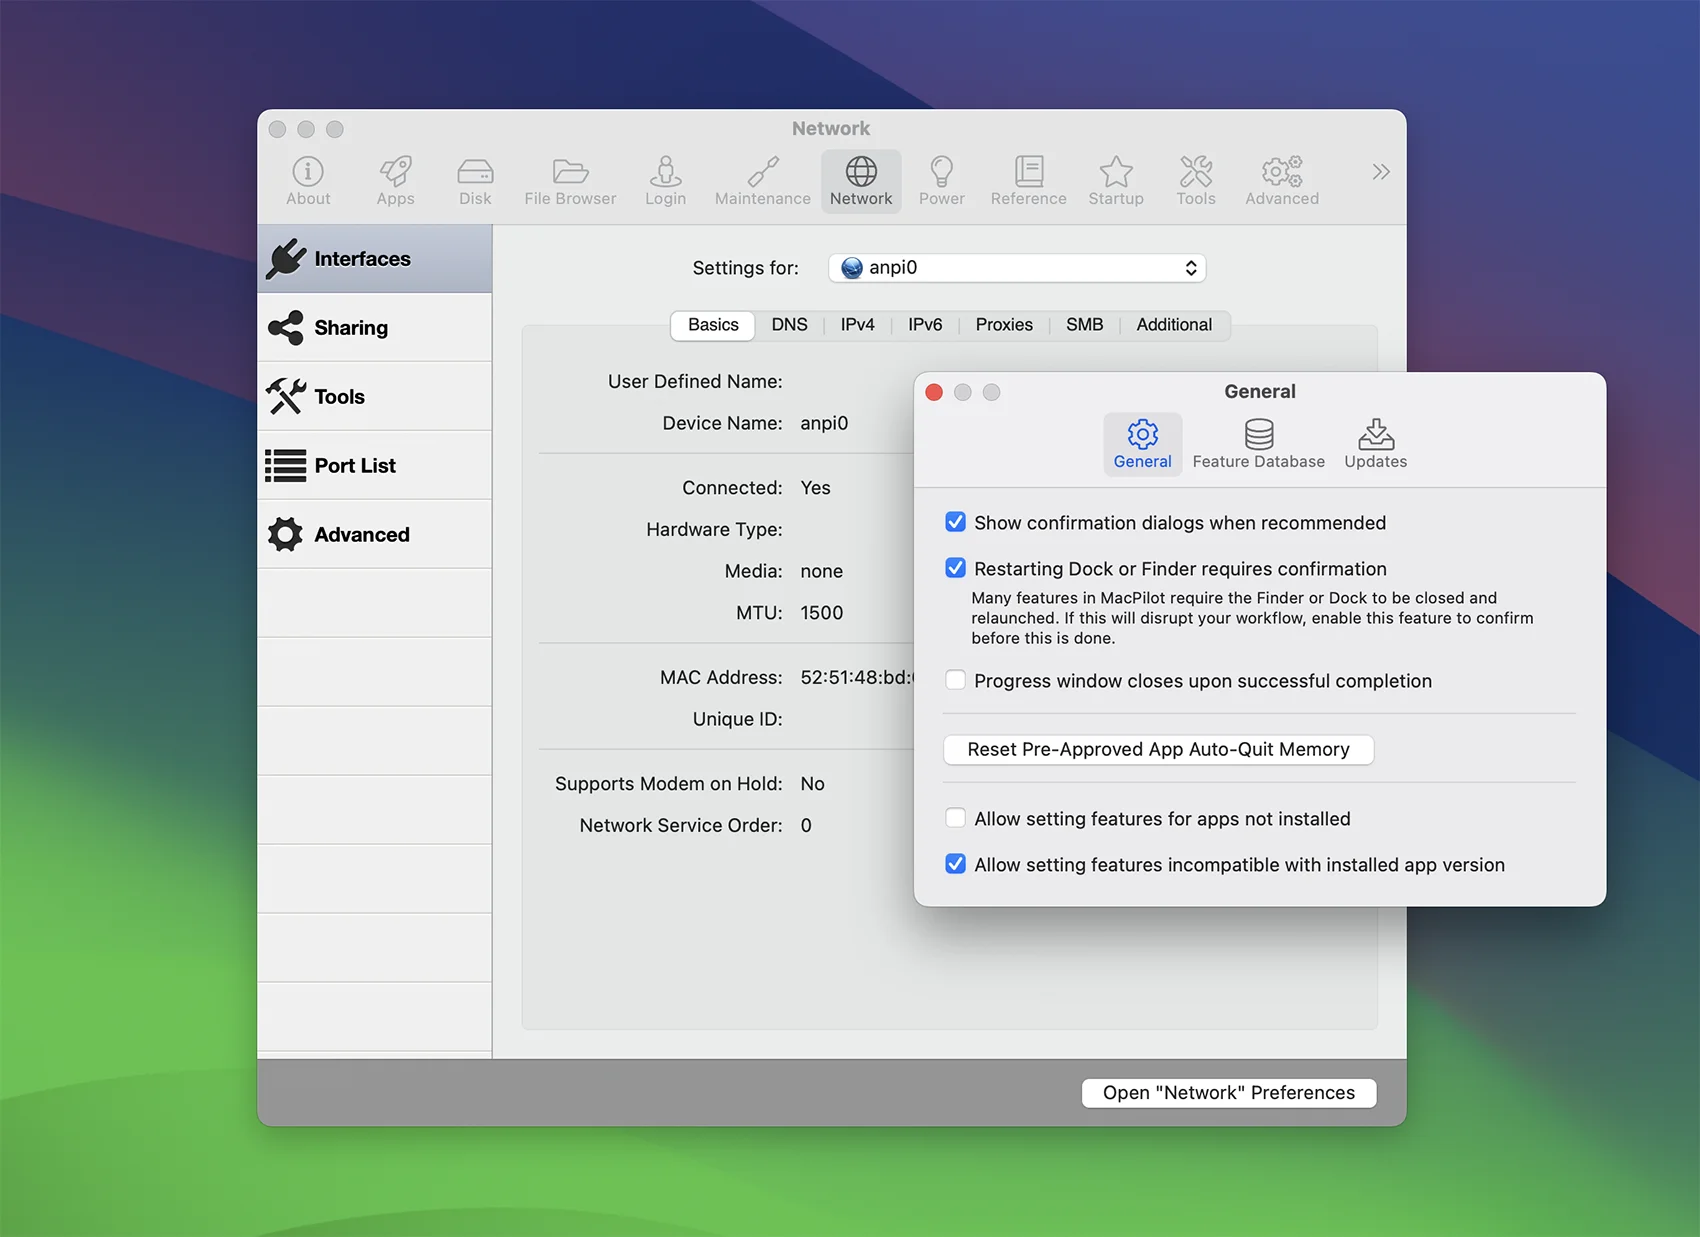Switch to the Basics tab
The image size is (1700, 1237).
(x=713, y=325)
